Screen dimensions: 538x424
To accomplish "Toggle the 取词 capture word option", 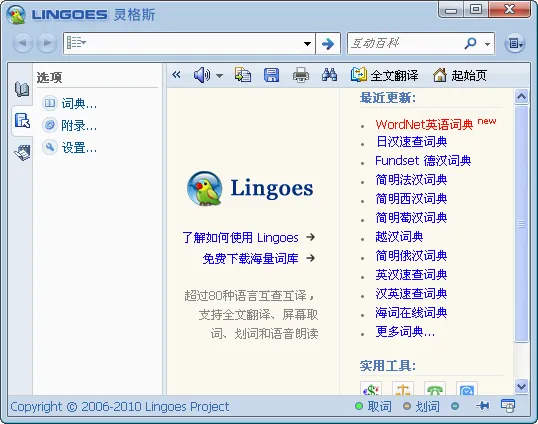I will (373, 407).
